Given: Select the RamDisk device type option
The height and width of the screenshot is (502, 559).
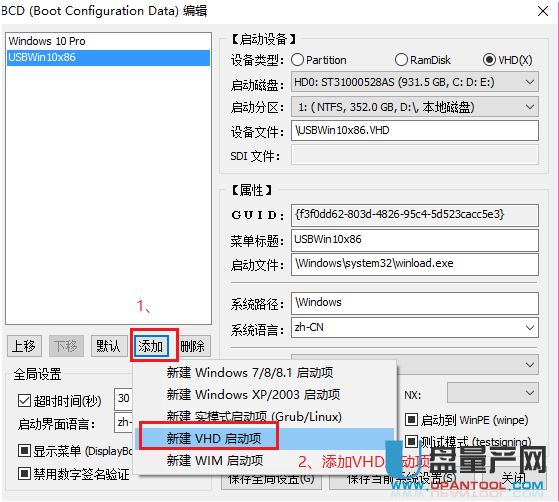Looking at the screenshot, I should [401, 60].
